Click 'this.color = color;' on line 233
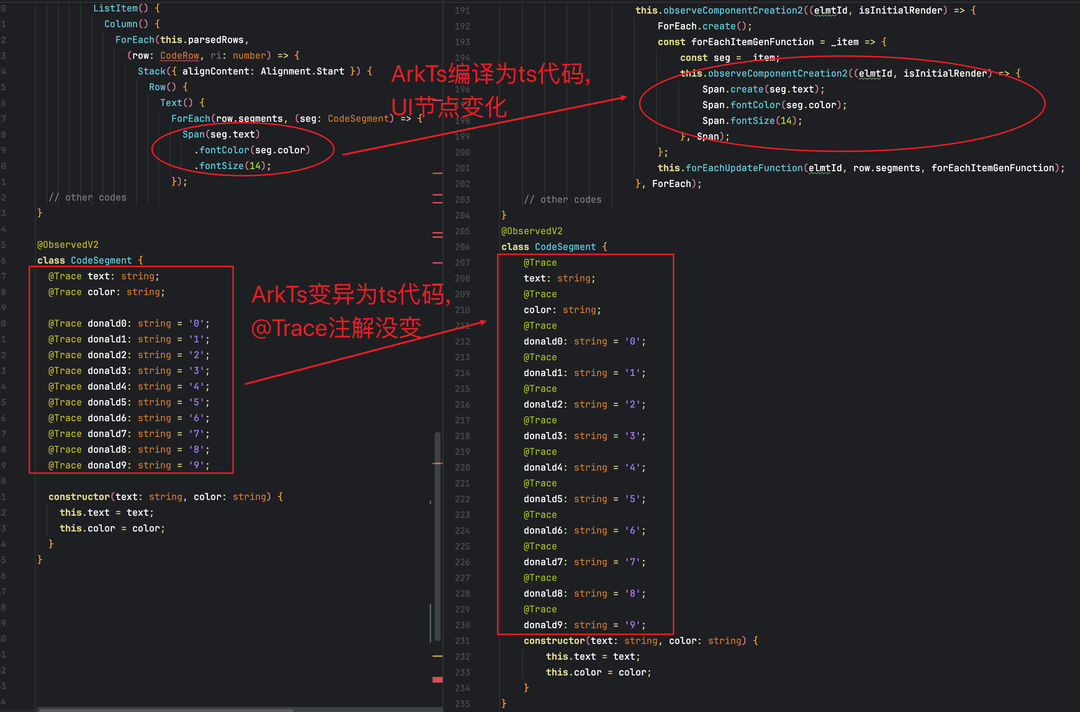Image resolution: width=1080 pixels, height=712 pixels. (x=599, y=673)
